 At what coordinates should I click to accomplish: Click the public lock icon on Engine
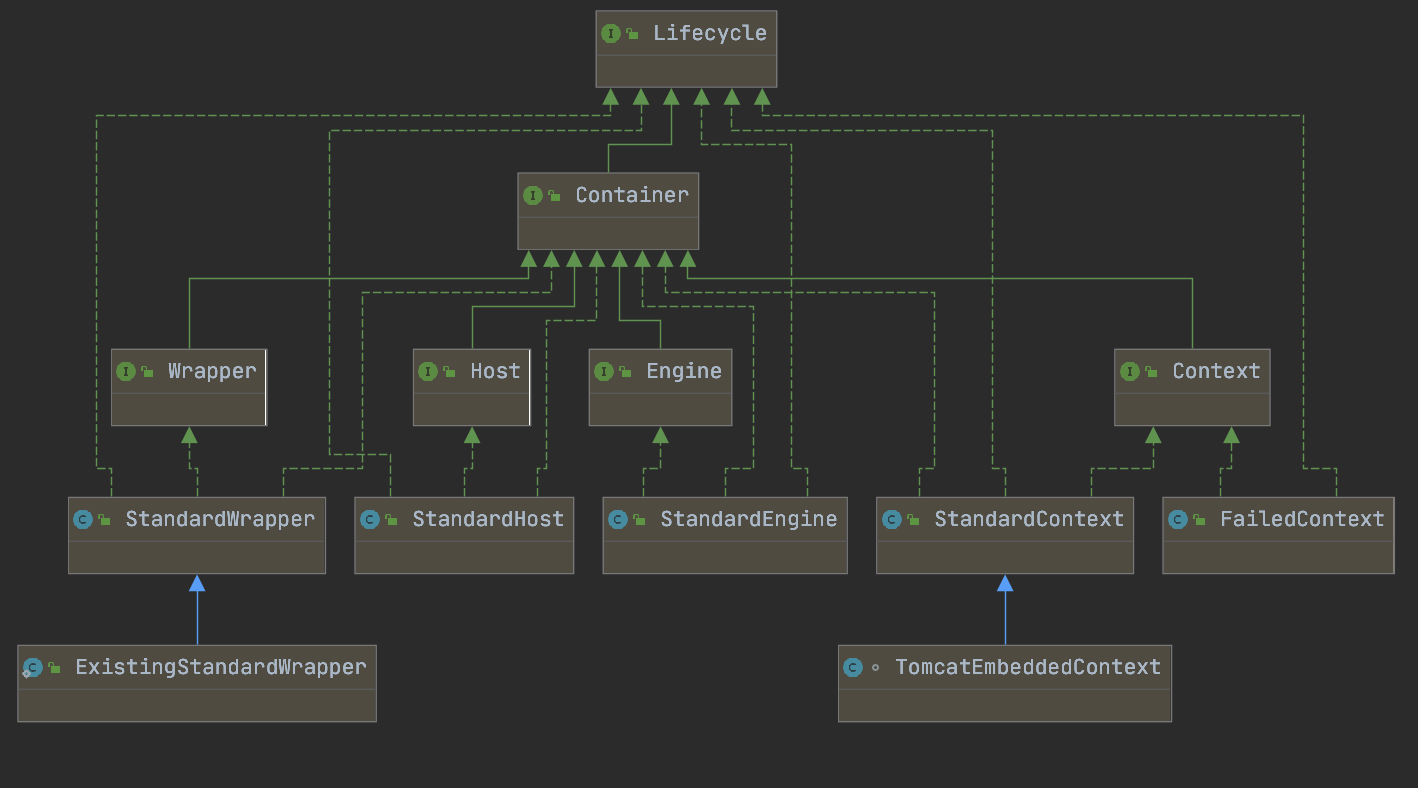625,372
